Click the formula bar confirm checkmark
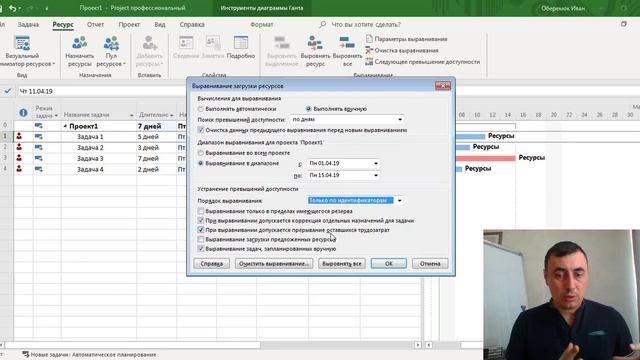Viewport: 640px width, 360px height. pyautogui.click(x=8, y=91)
